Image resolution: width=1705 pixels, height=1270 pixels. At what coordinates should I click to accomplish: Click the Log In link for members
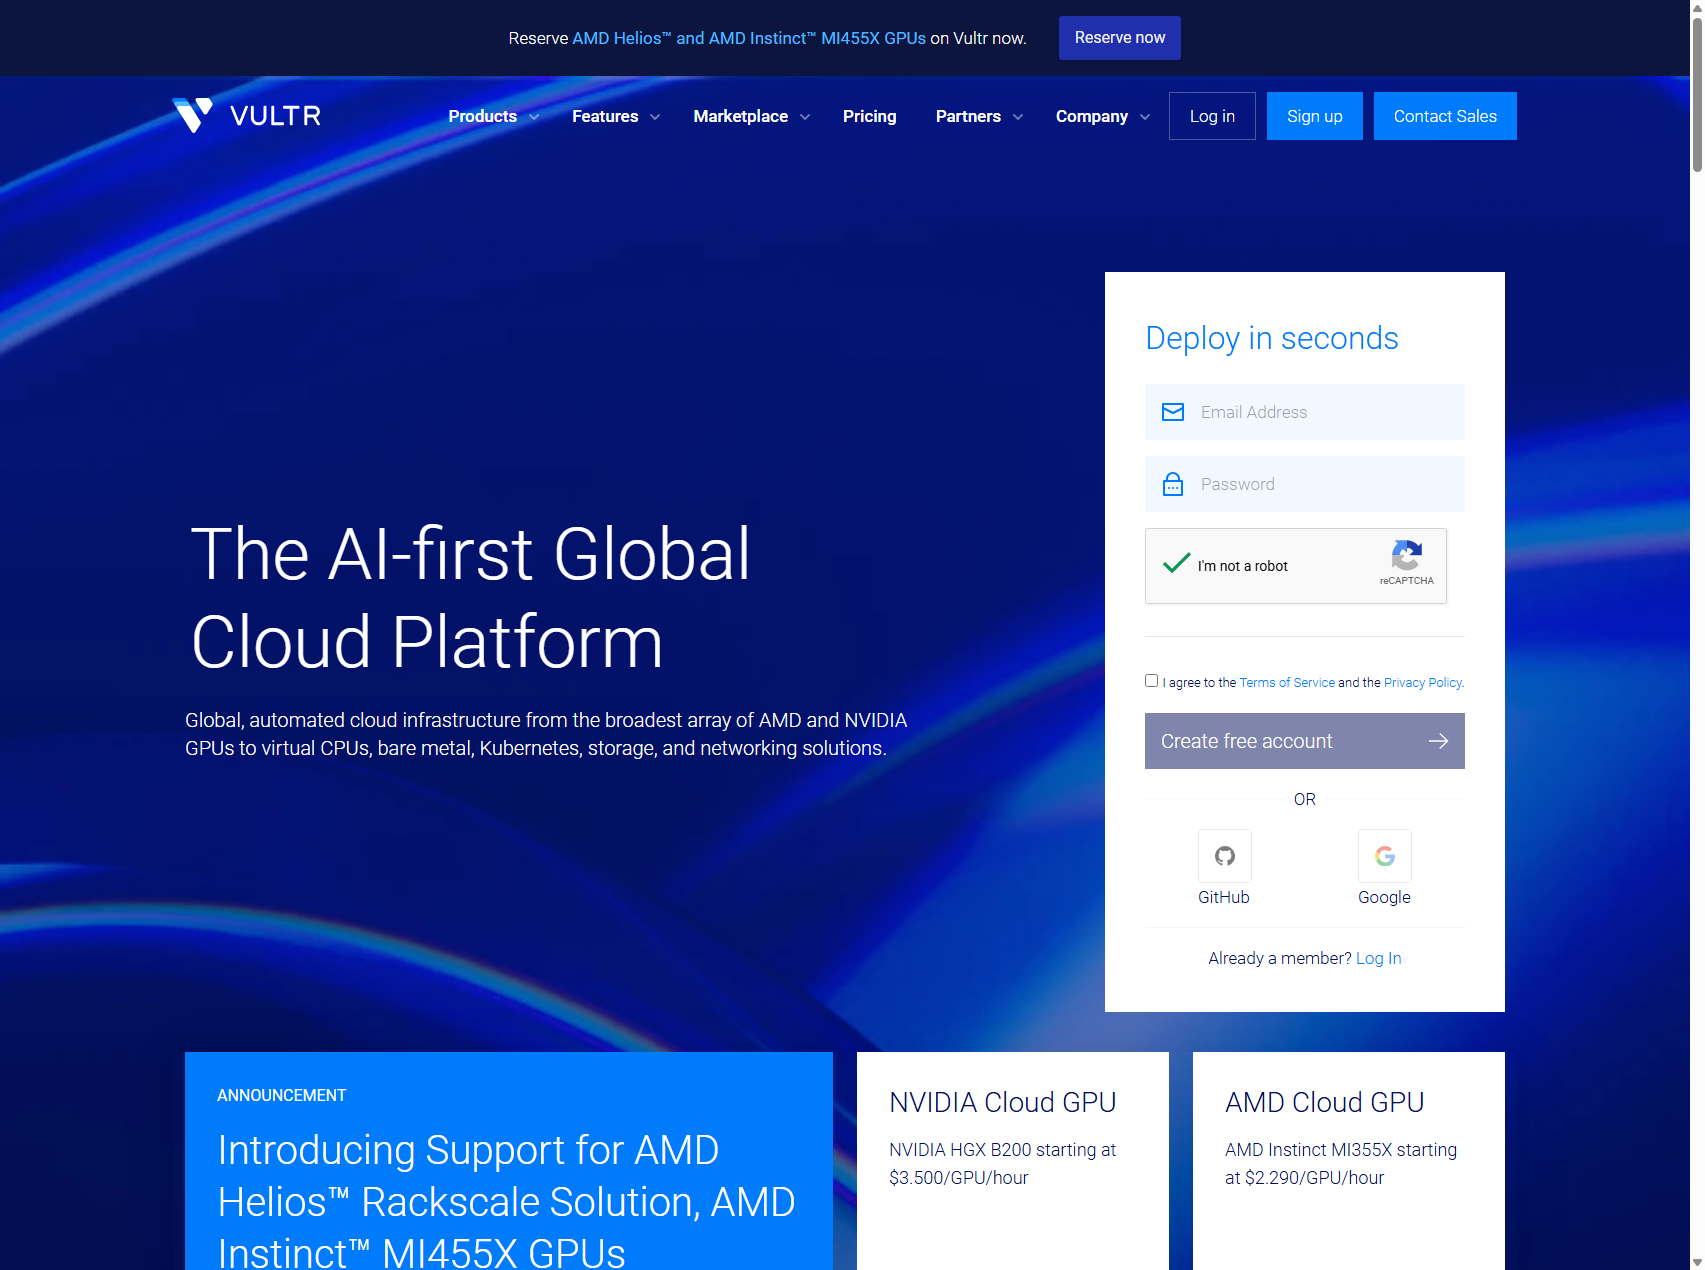click(1378, 958)
